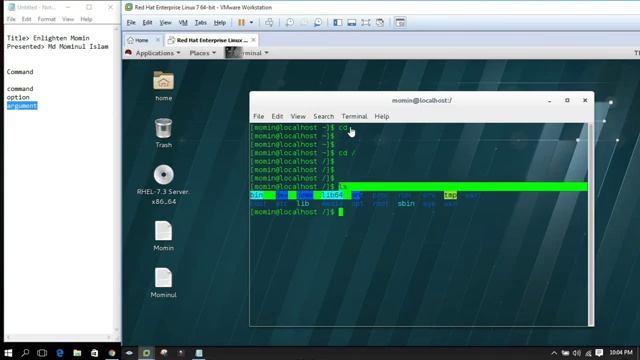Click the highlighted 'argument' word in Notepad
Screen dimensions: 640x360
(22, 106)
